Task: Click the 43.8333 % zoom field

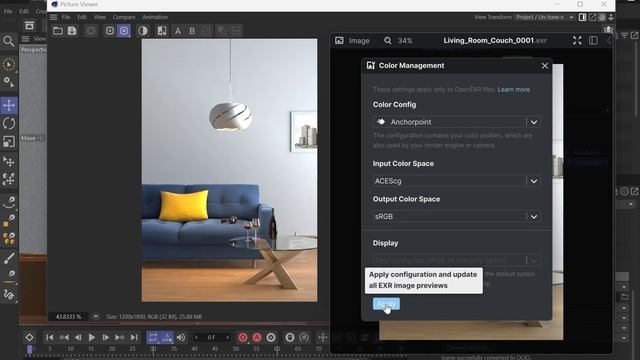Action: pyautogui.click(x=69, y=316)
